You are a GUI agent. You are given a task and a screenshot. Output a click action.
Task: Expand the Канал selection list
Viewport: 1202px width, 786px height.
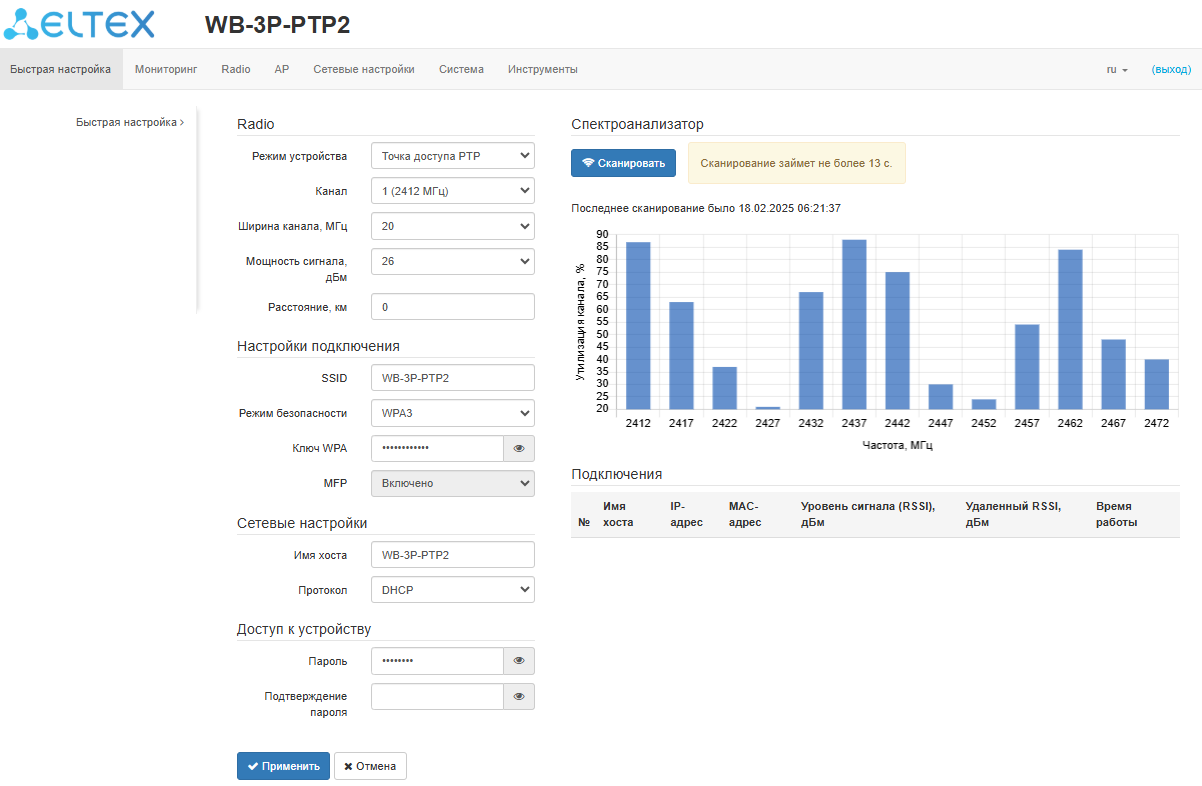(x=452, y=191)
